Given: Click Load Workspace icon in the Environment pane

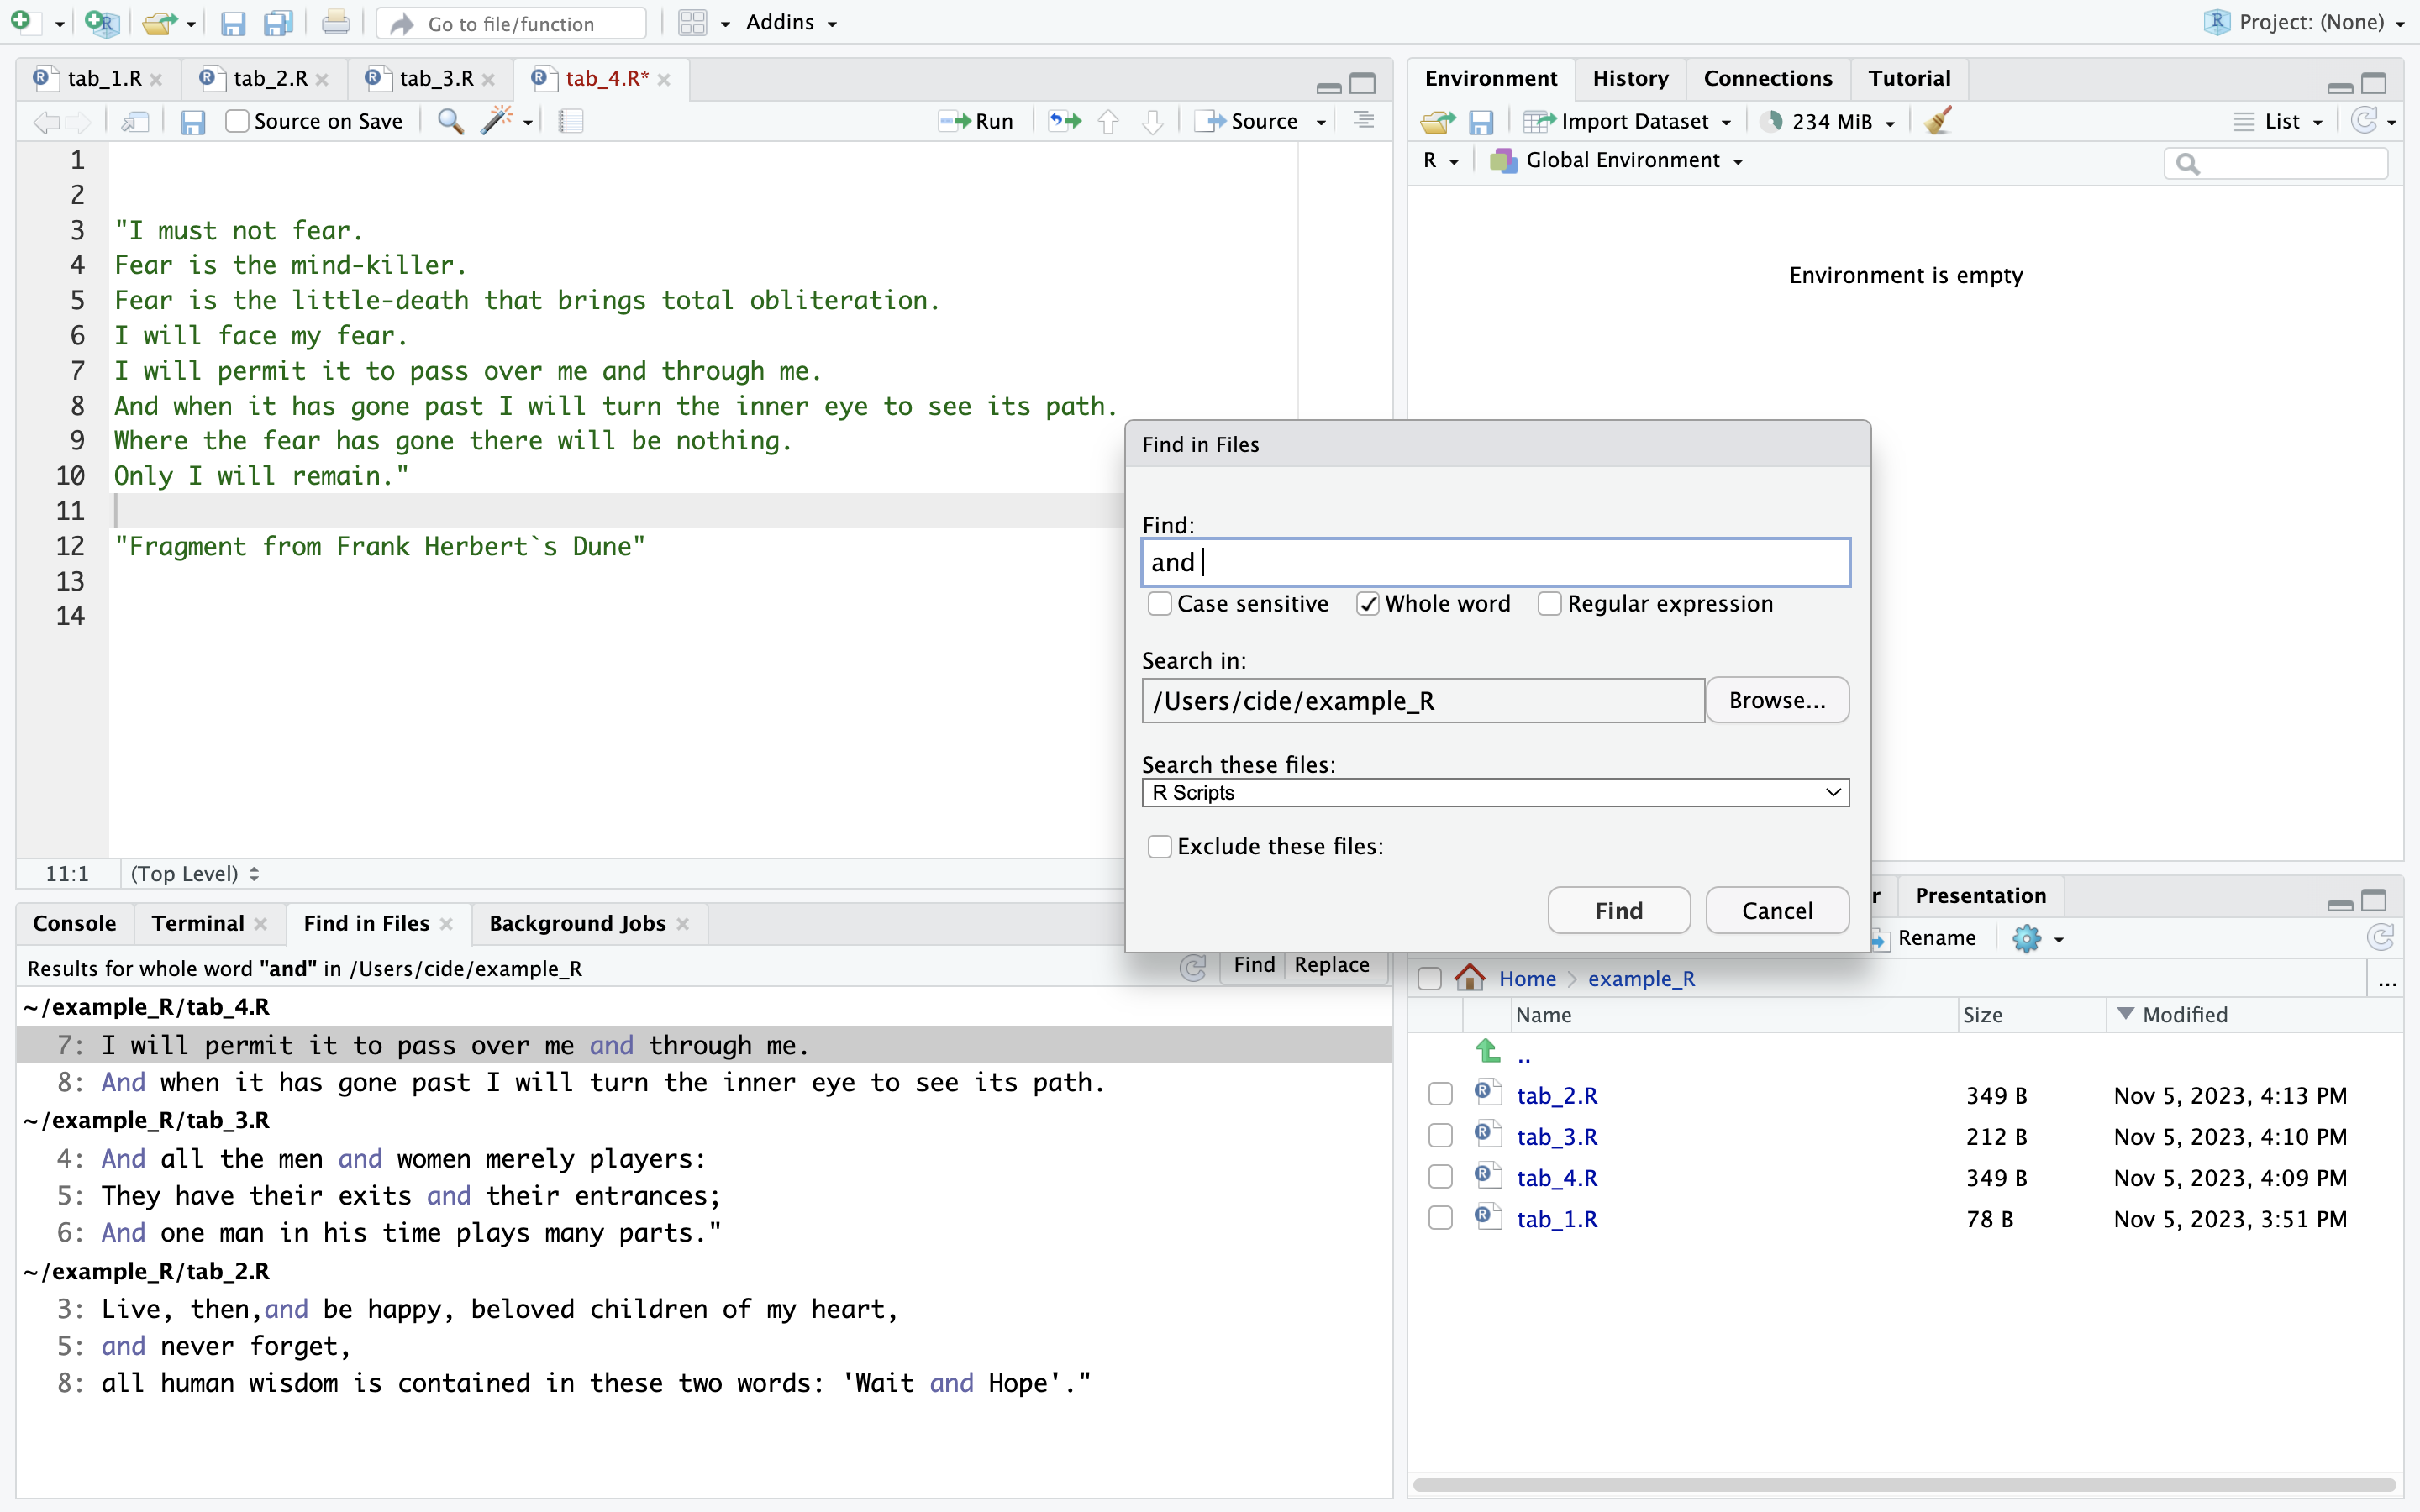Looking at the screenshot, I should pos(1438,122).
